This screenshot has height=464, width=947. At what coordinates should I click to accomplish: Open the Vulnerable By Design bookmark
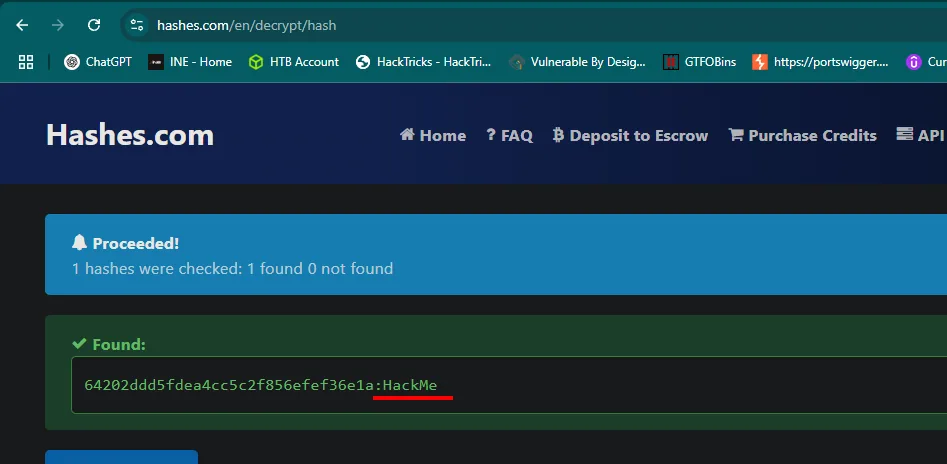click(577, 62)
